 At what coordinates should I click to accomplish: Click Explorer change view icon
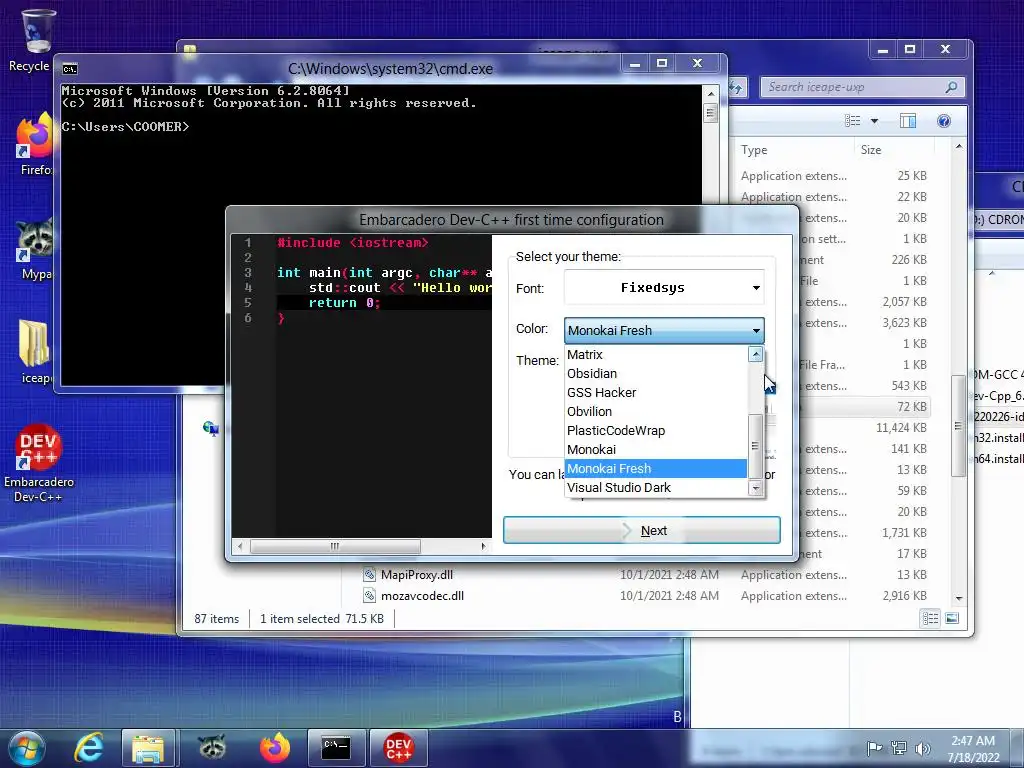click(x=852, y=121)
